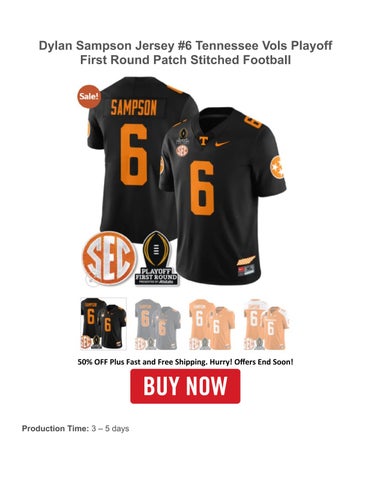Image resolution: width=371 pixels, height=480 pixels.
Task: Select the black jersey thumbnail
Action: click(104, 324)
